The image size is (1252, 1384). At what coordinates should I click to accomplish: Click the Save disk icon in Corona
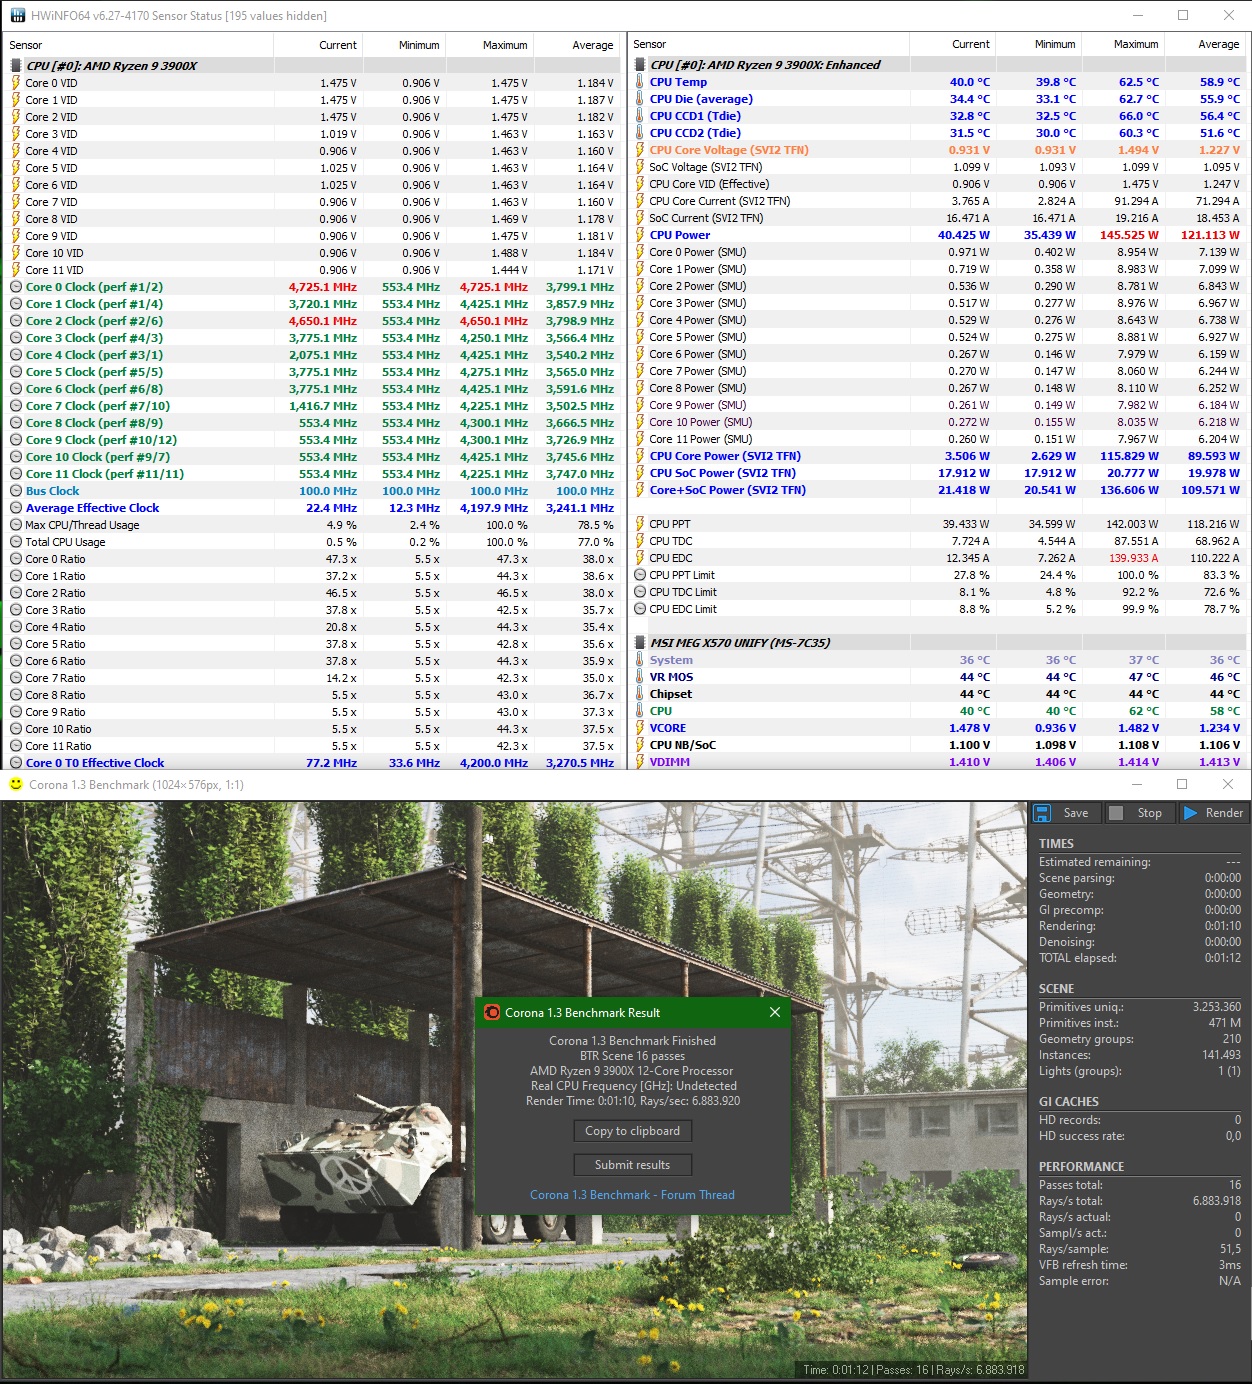point(1042,813)
